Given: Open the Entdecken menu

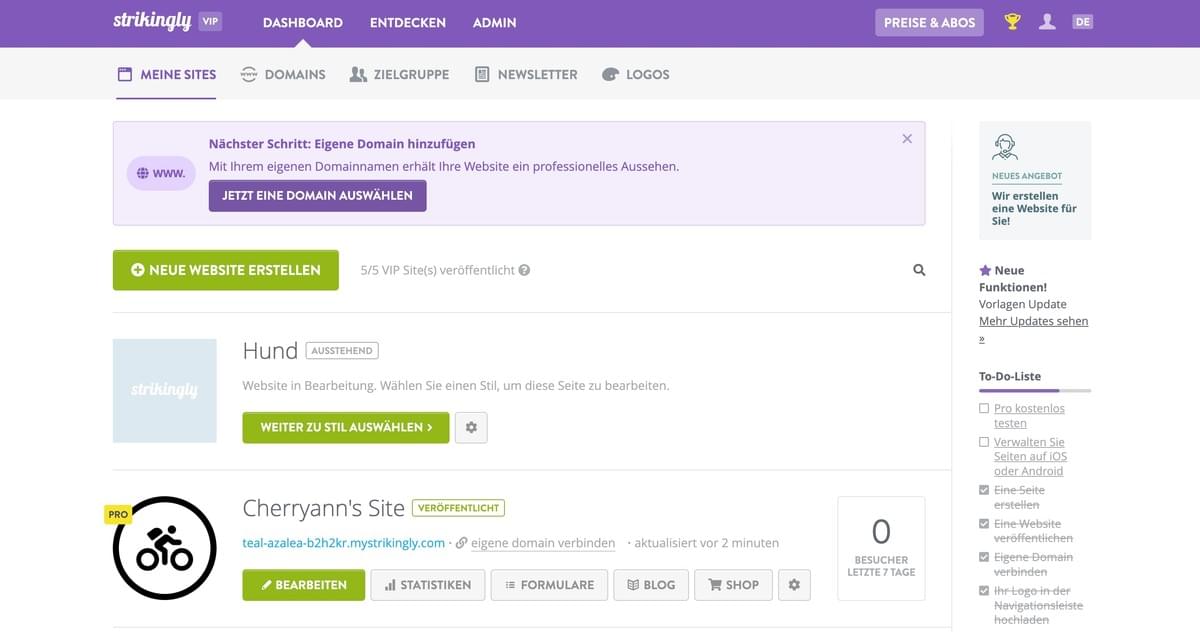Looking at the screenshot, I should coord(408,22).
